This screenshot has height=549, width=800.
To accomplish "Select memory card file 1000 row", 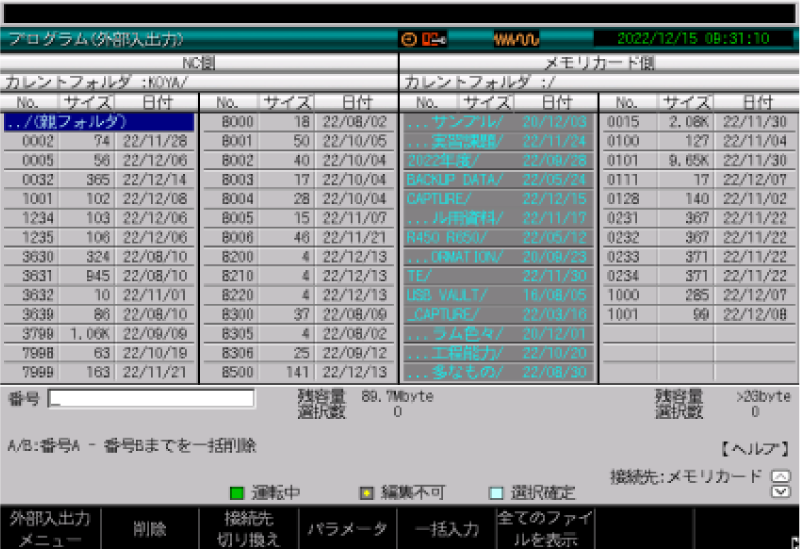I will coord(698,295).
